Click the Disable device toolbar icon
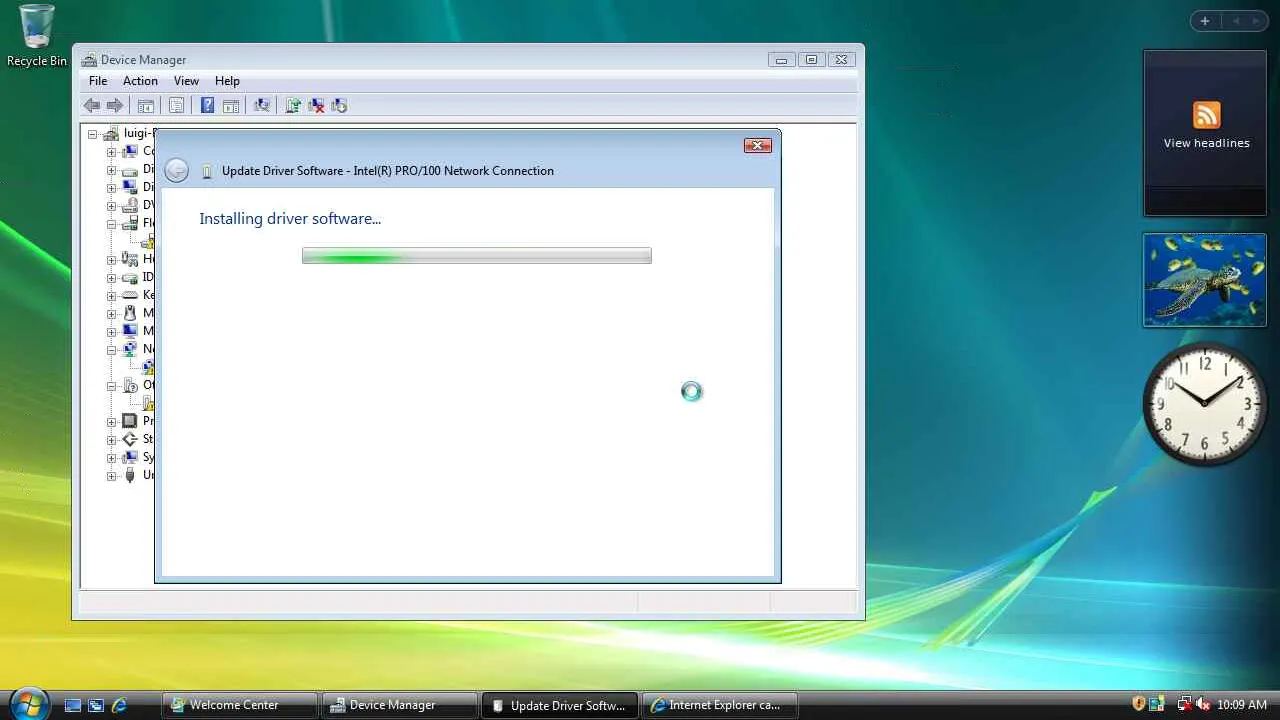1280x720 pixels. [339, 105]
